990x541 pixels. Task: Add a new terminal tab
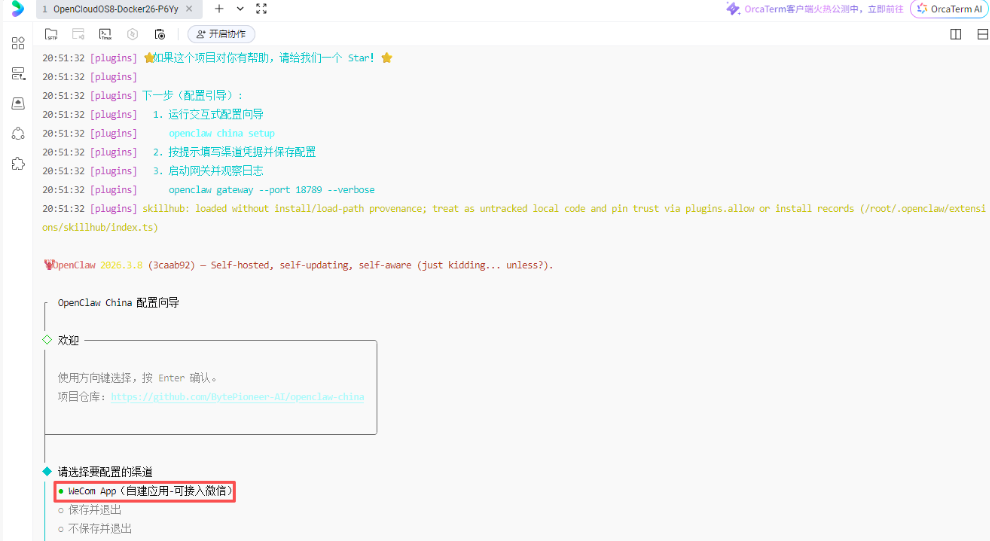[x=219, y=9]
